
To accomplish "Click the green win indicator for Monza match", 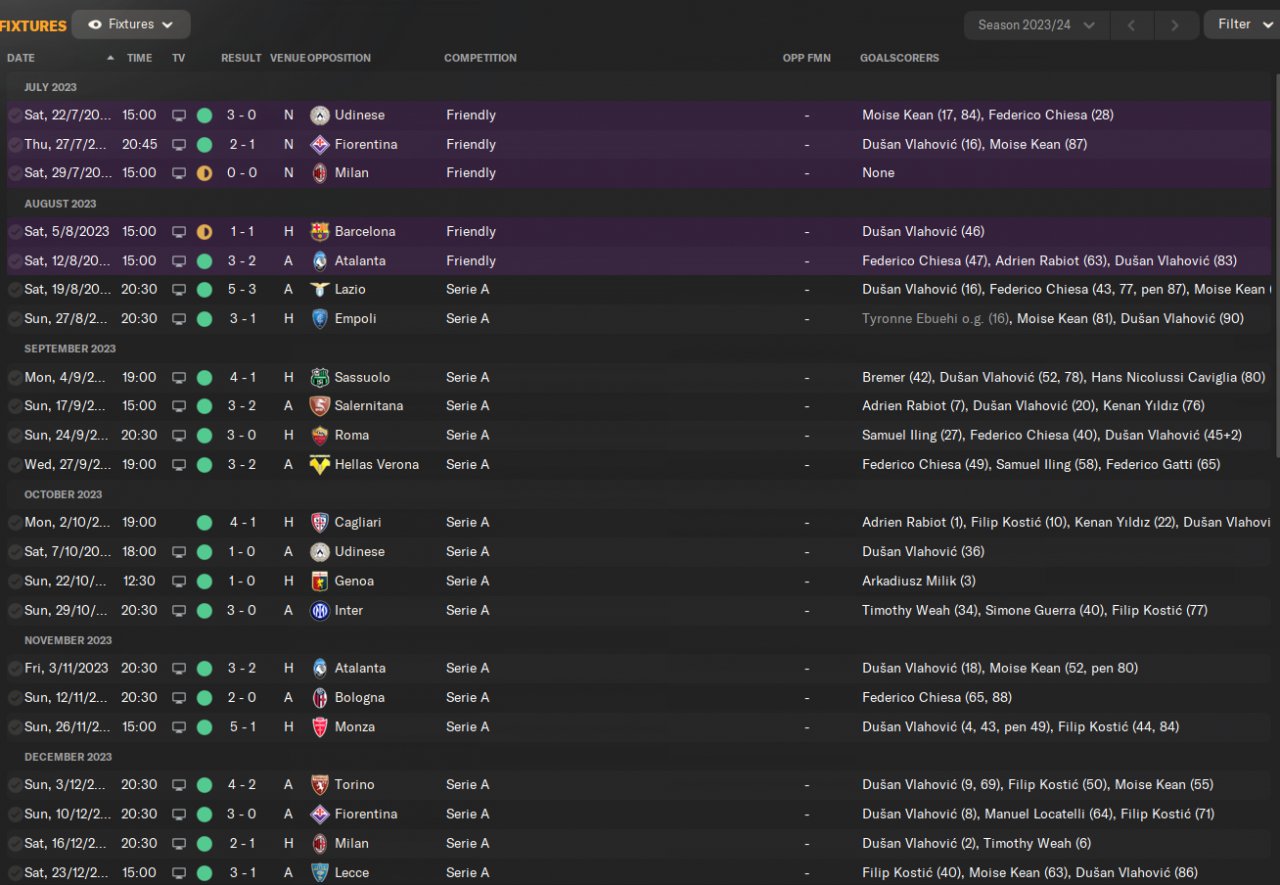I will 205,727.
